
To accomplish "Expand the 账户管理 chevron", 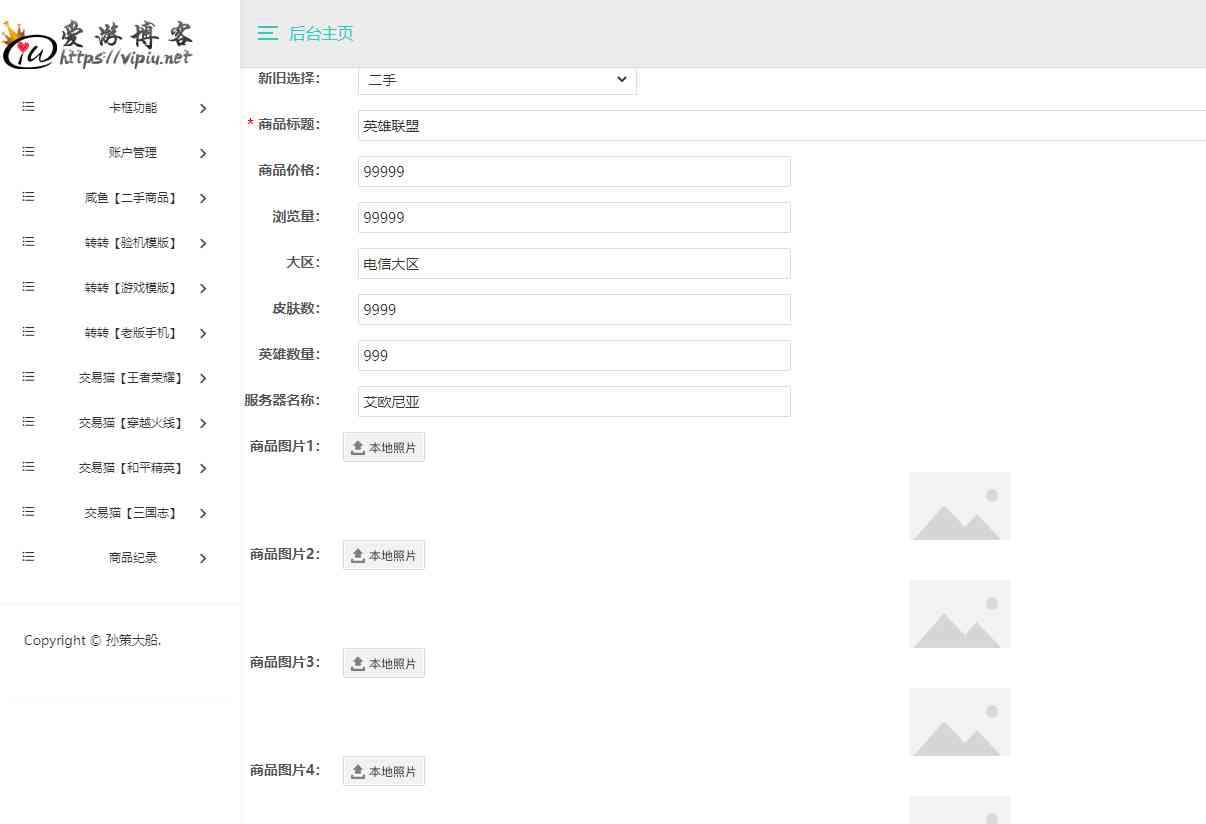I will pyautogui.click(x=203, y=153).
